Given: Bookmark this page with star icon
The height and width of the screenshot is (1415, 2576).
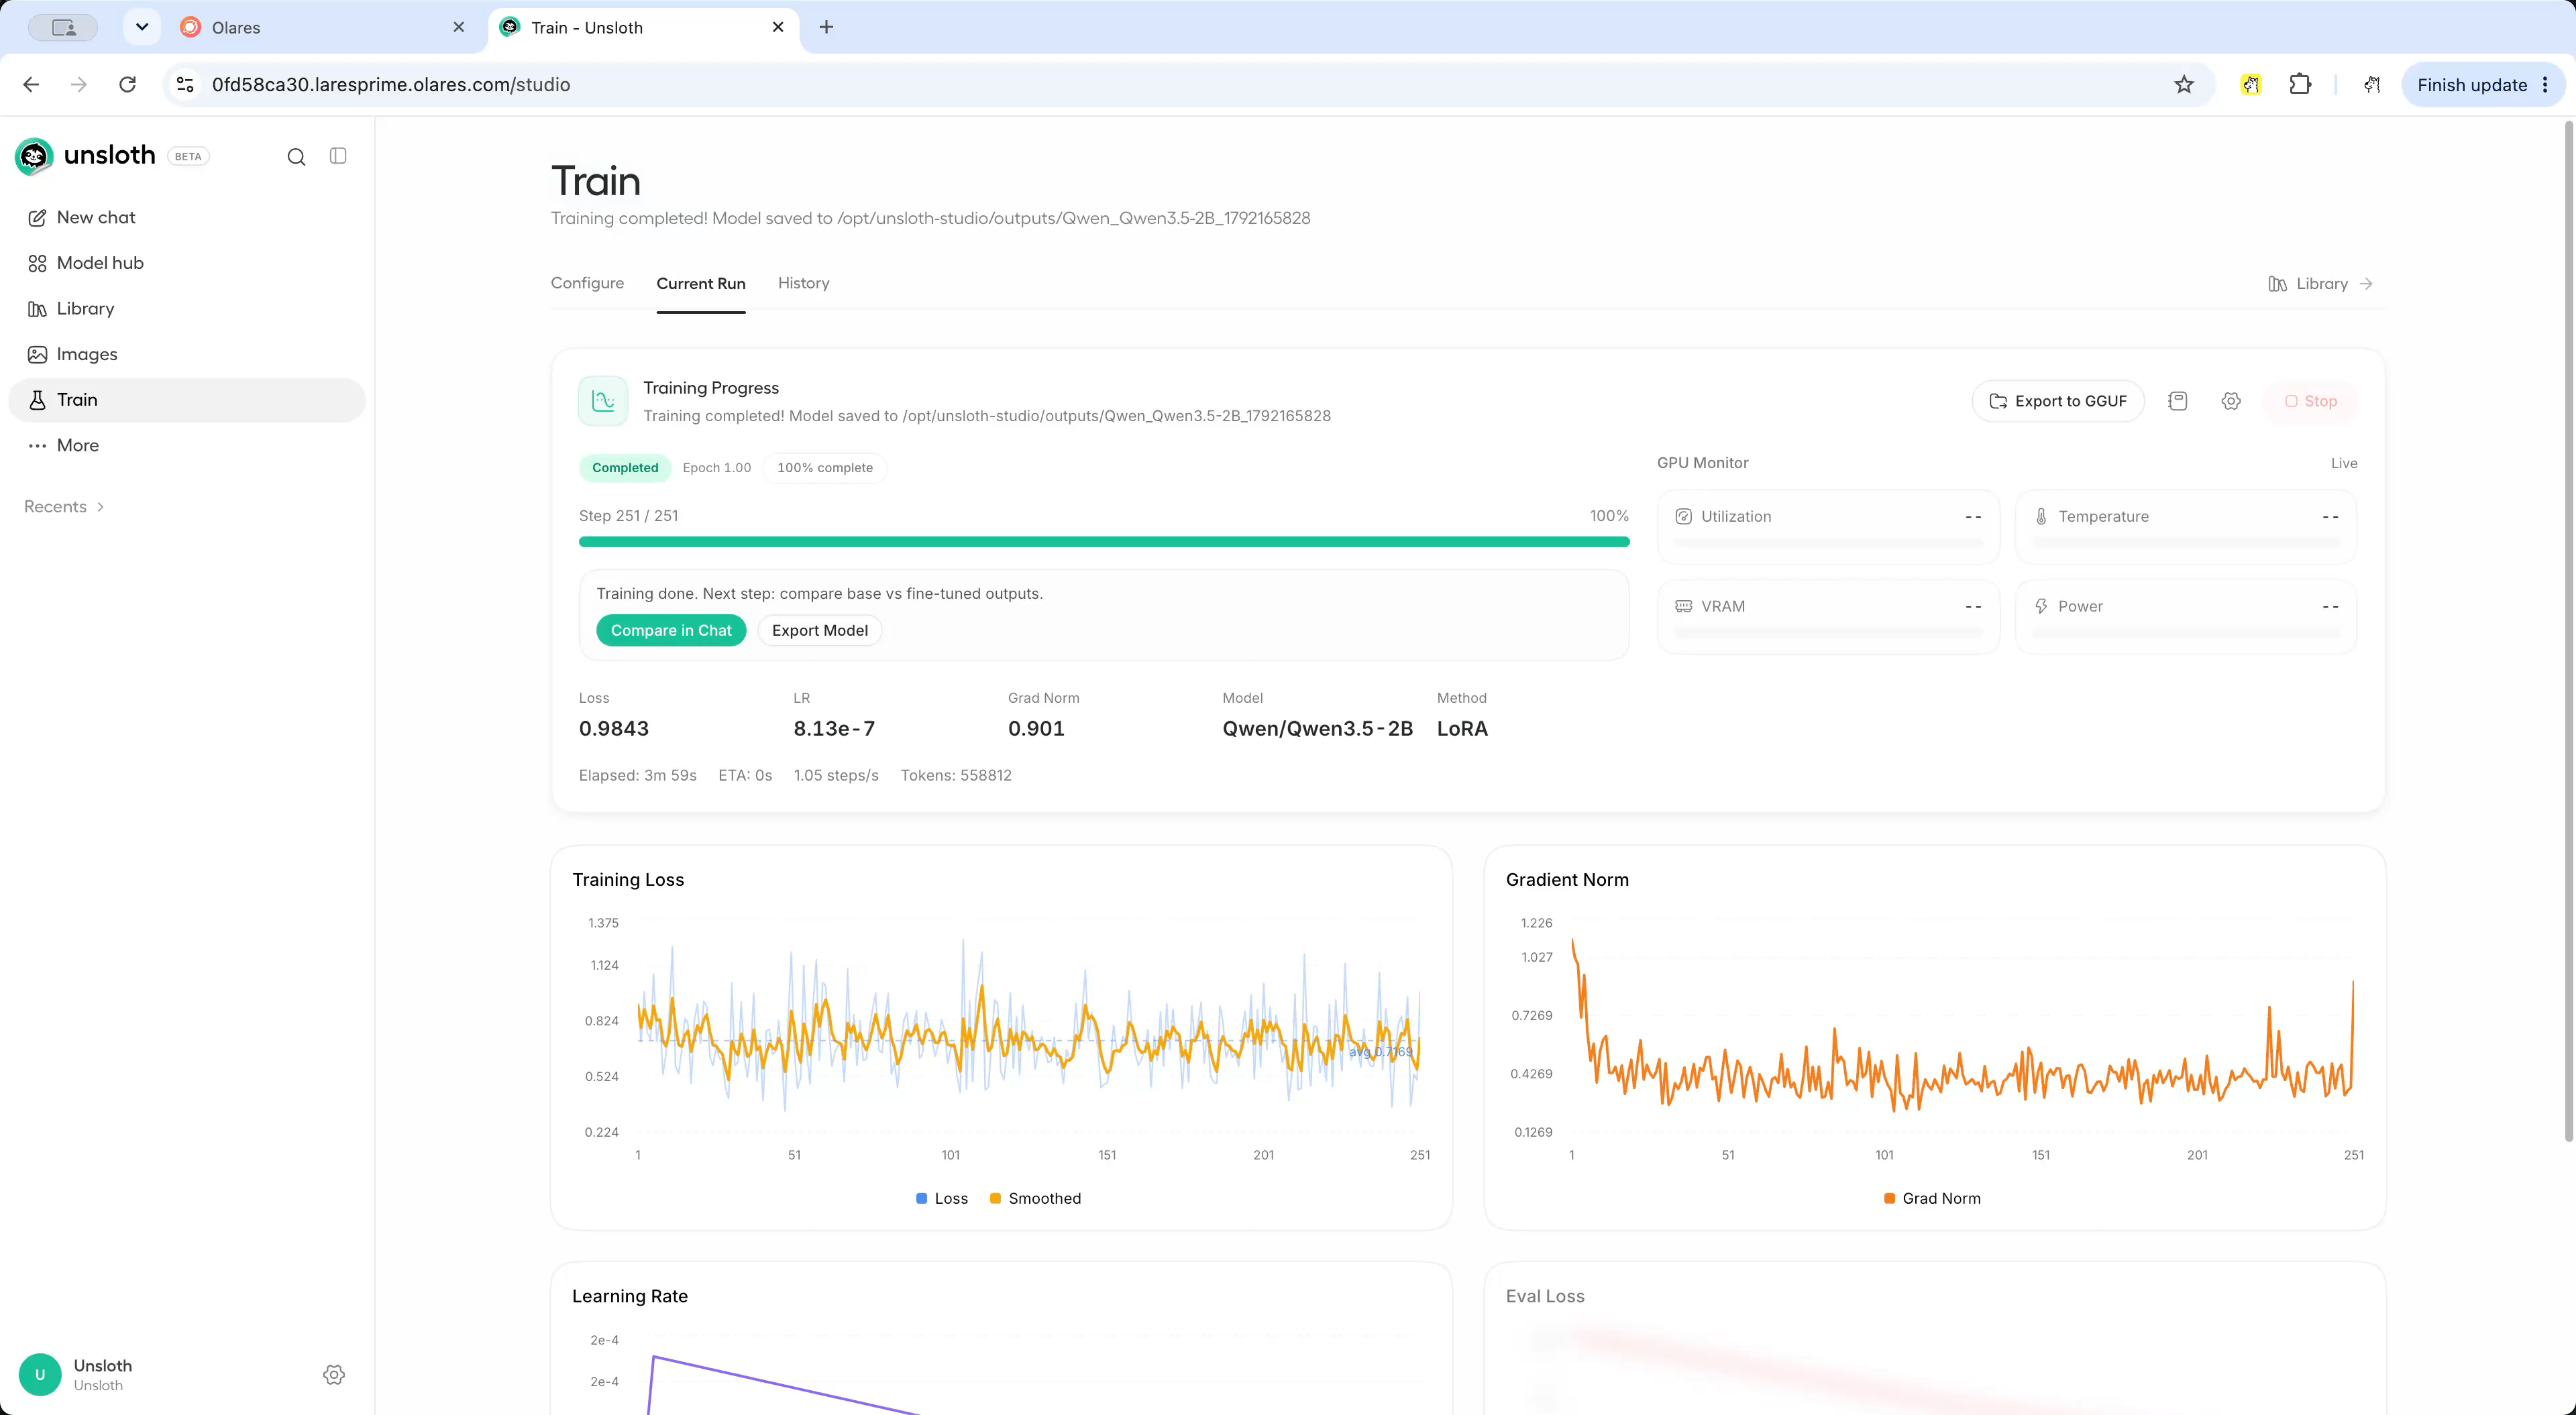Looking at the screenshot, I should (x=2184, y=85).
